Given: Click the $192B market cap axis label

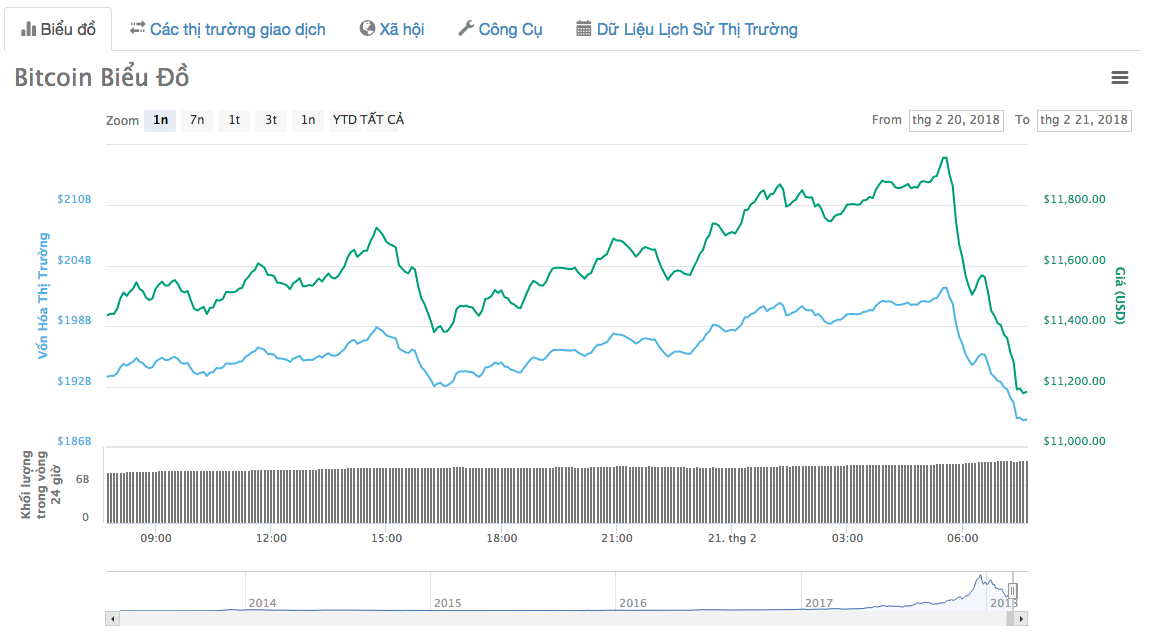Looking at the screenshot, I should pyautogui.click(x=75, y=381).
